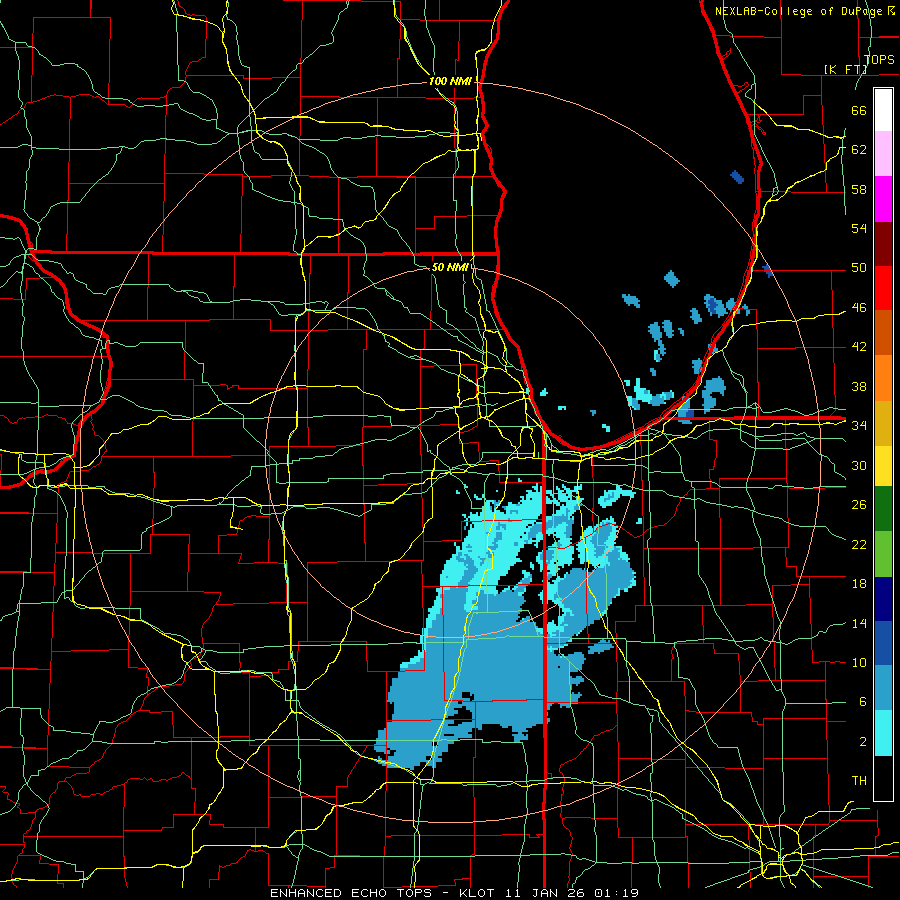900x900 pixels.
Task: Click the 34 legend value label
Action: (859, 425)
